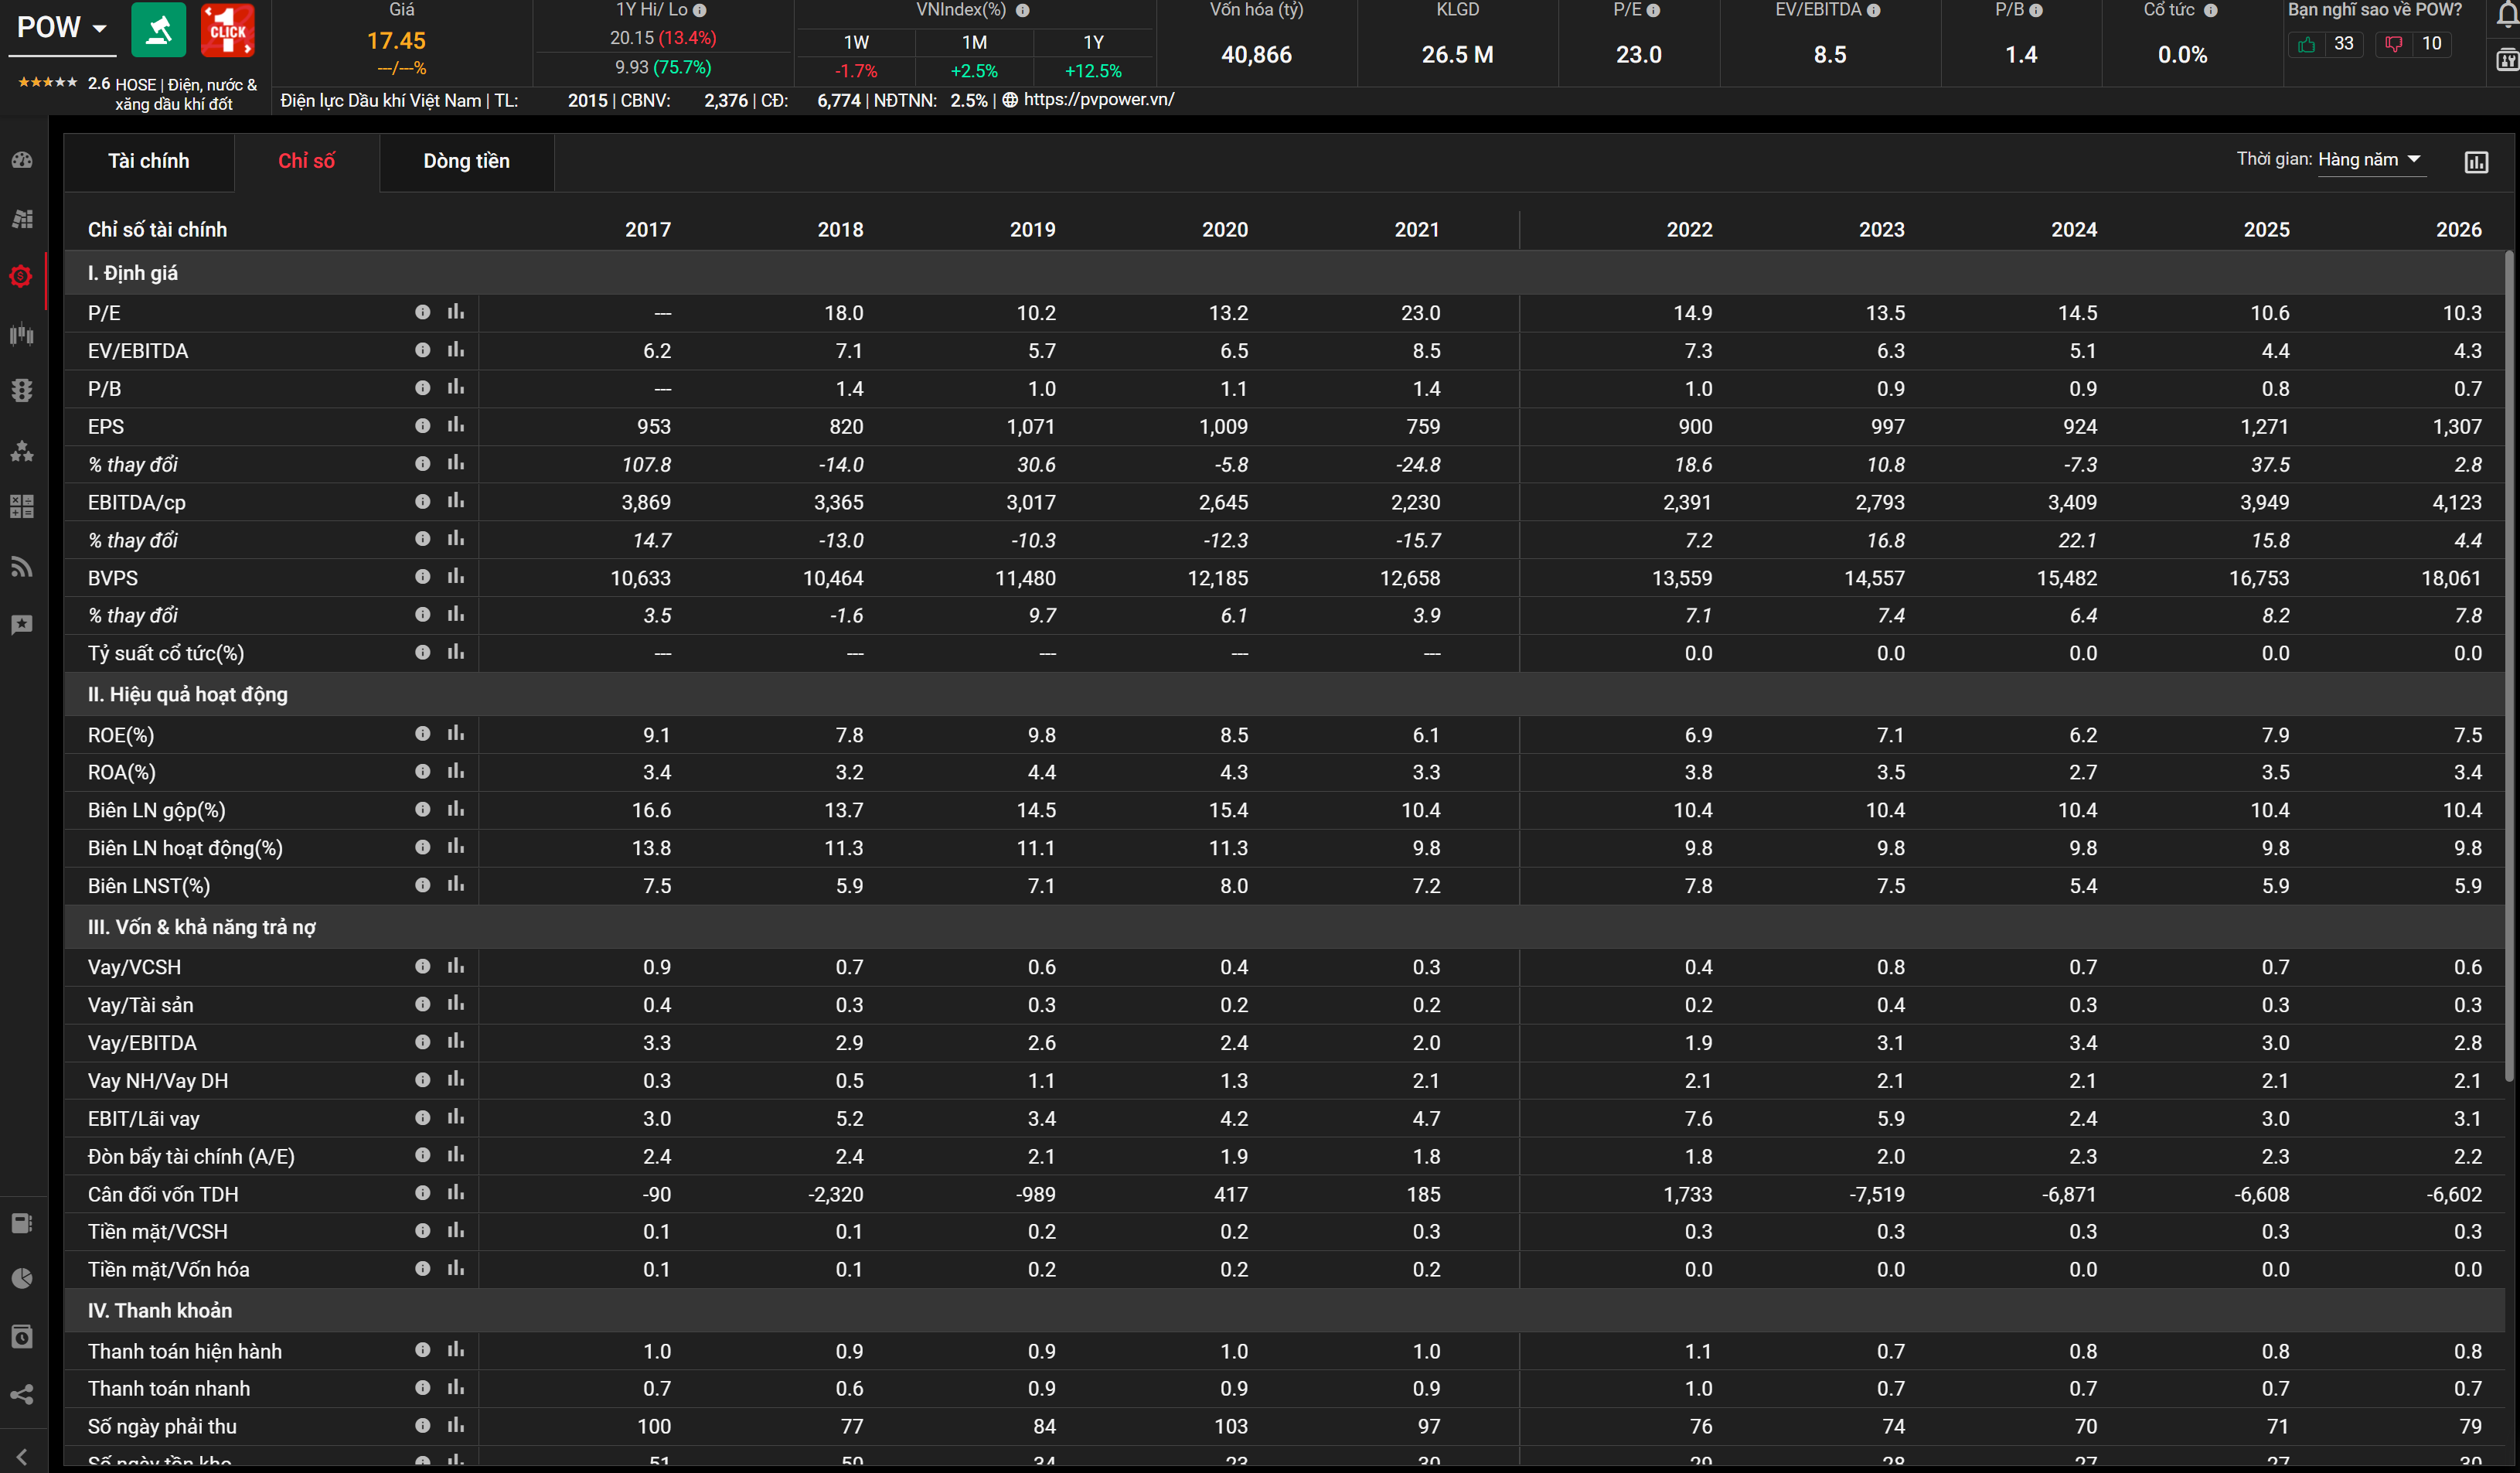Click the bar chart icon in ROE(%) row
The height and width of the screenshot is (1473, 2520).
456,734
